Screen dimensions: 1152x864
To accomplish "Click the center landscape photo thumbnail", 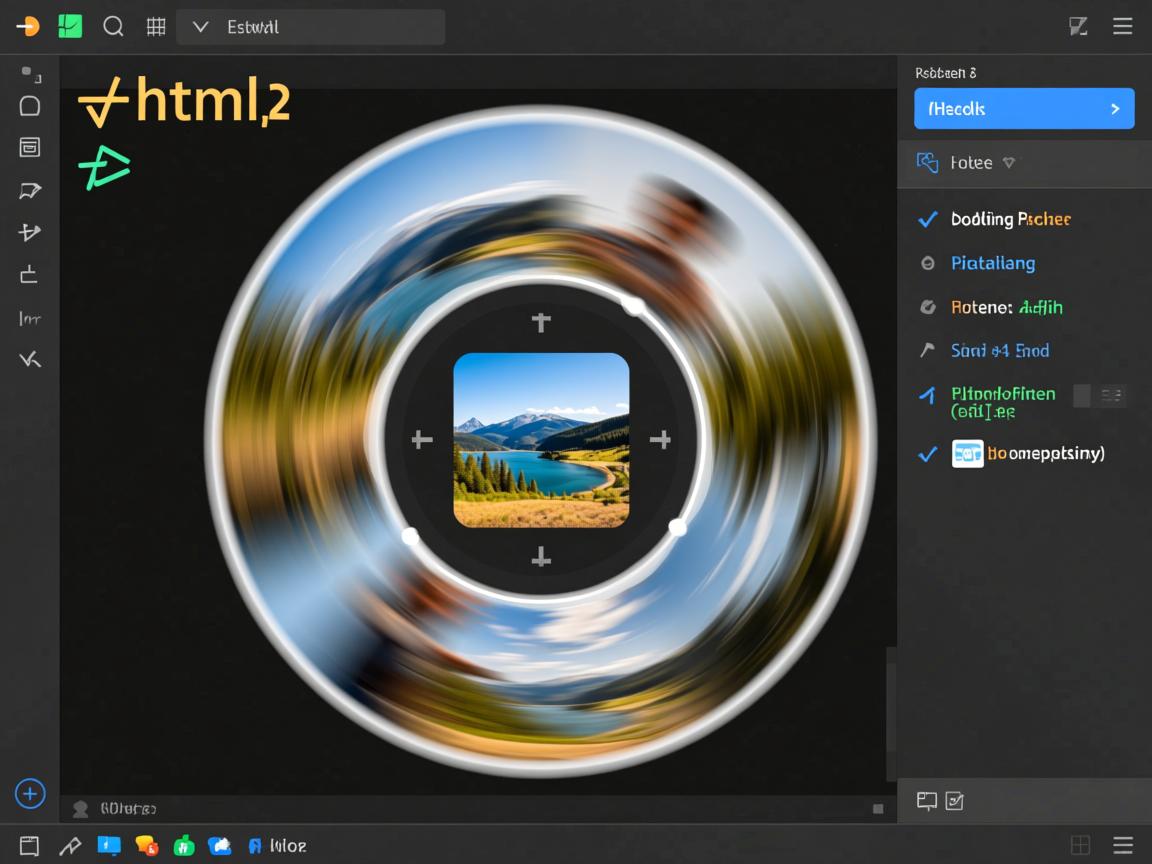I will [541, 440].
